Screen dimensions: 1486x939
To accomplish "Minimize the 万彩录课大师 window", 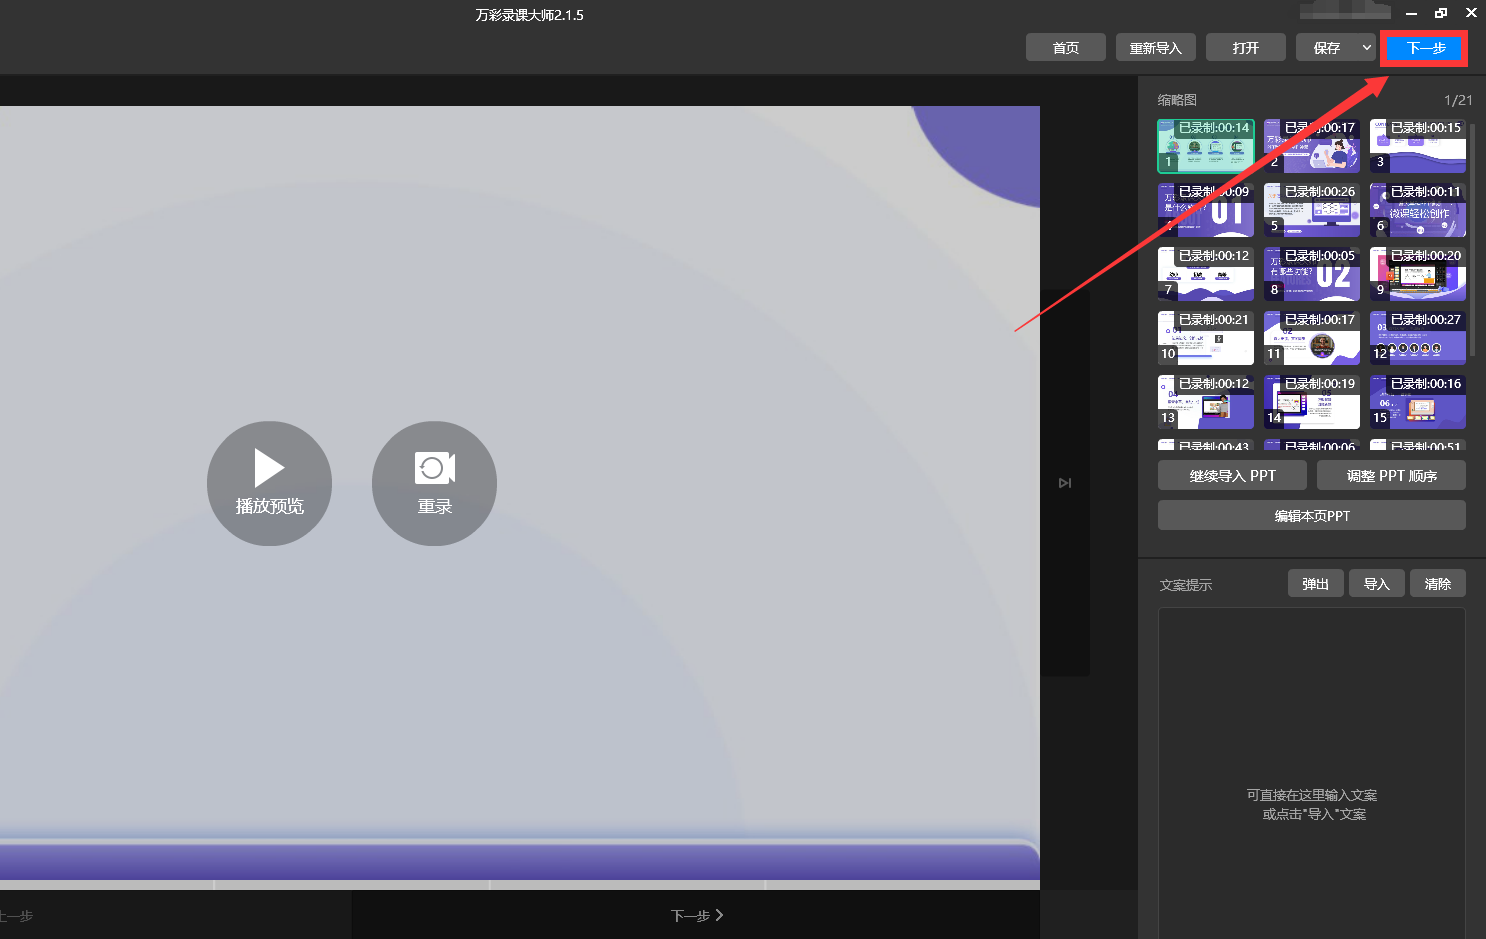I will click(x=1411, y=13).
